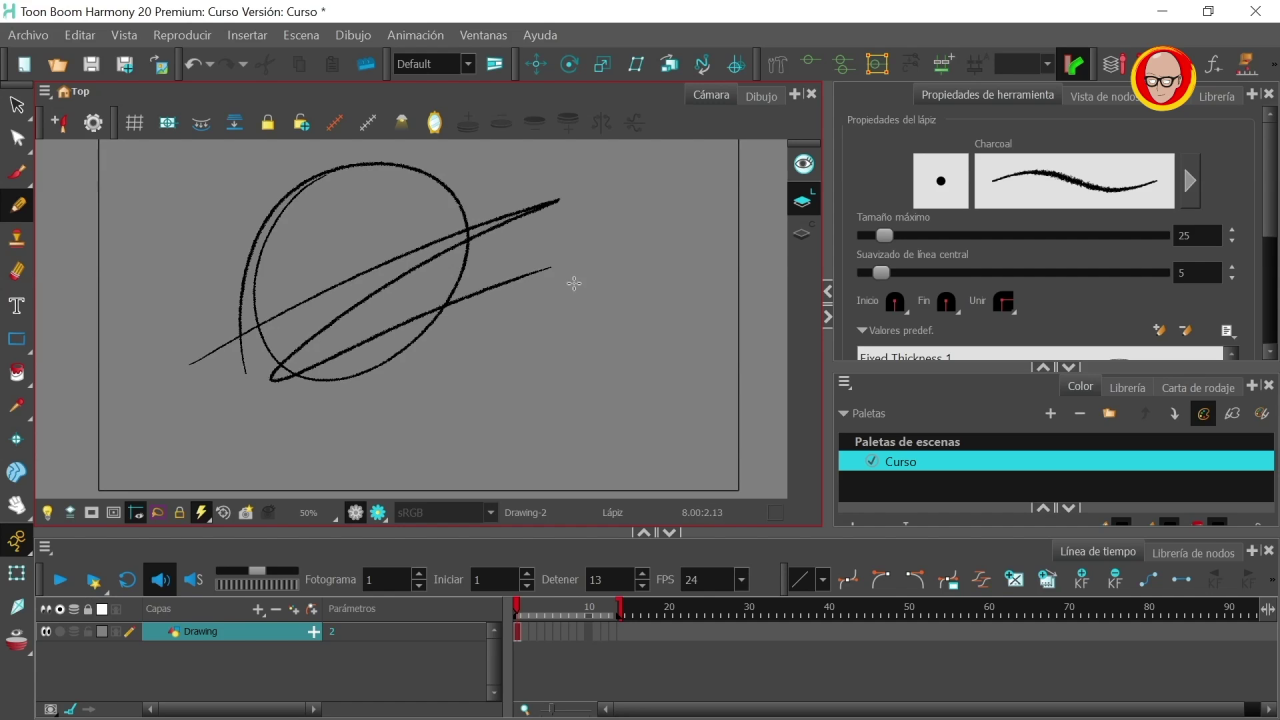This screenshot has height=720, width=1280.
Task: Select the Fin line tip button
Action: (946, 302)
